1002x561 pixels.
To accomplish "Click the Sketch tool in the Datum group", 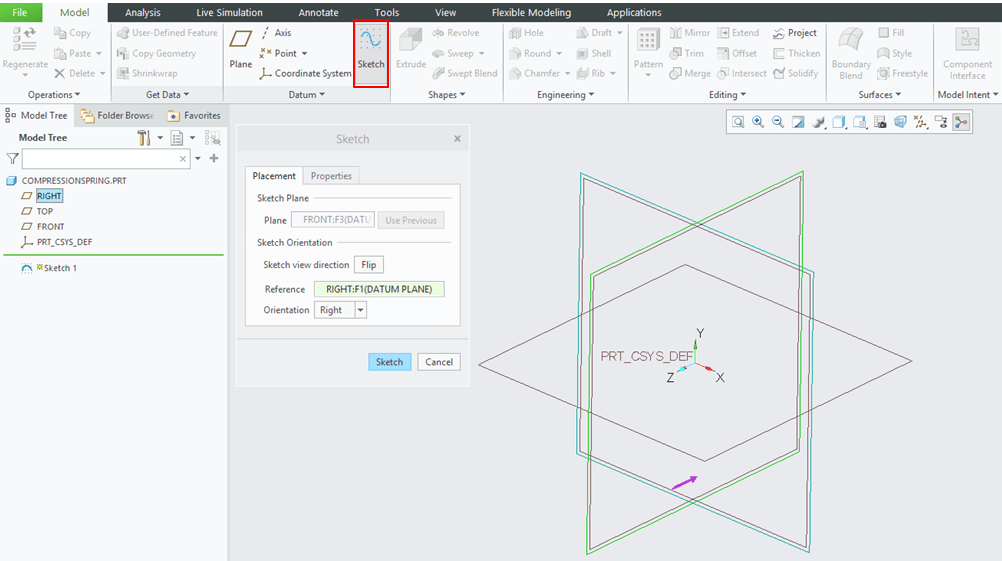I will pyautogui.click(x=371, y=49).
